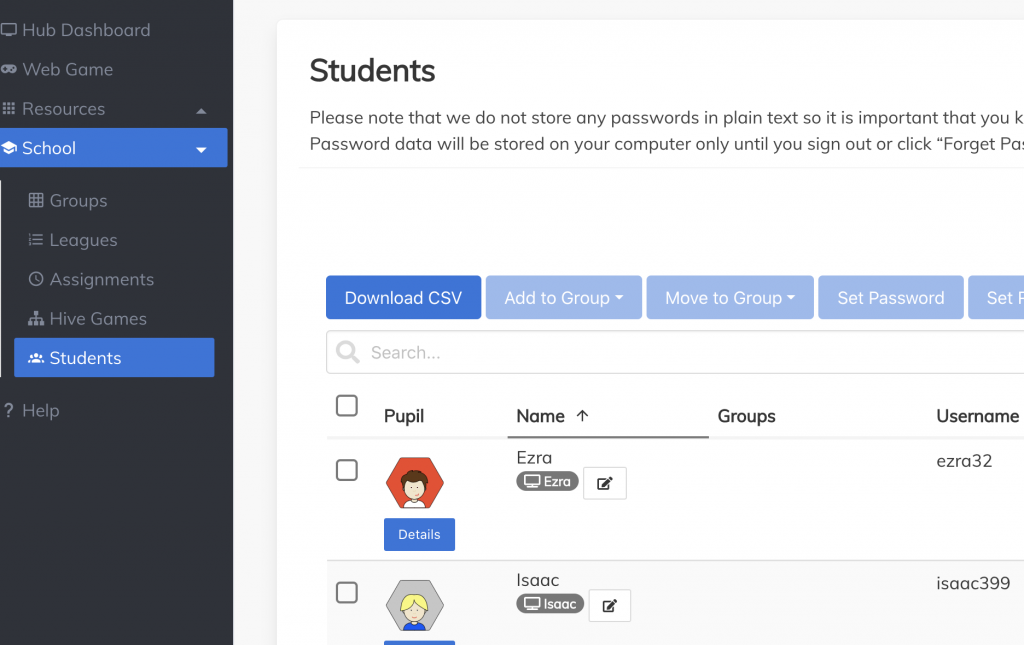Click the edit pencil icon next to Ezra

click(x=604, y=483)
